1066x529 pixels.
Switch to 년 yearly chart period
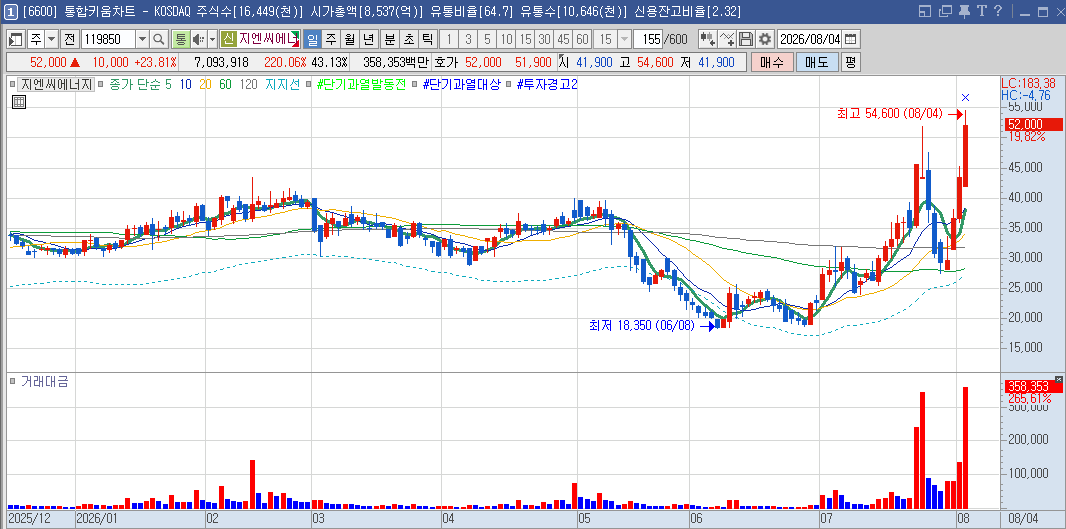click(368, 39)
